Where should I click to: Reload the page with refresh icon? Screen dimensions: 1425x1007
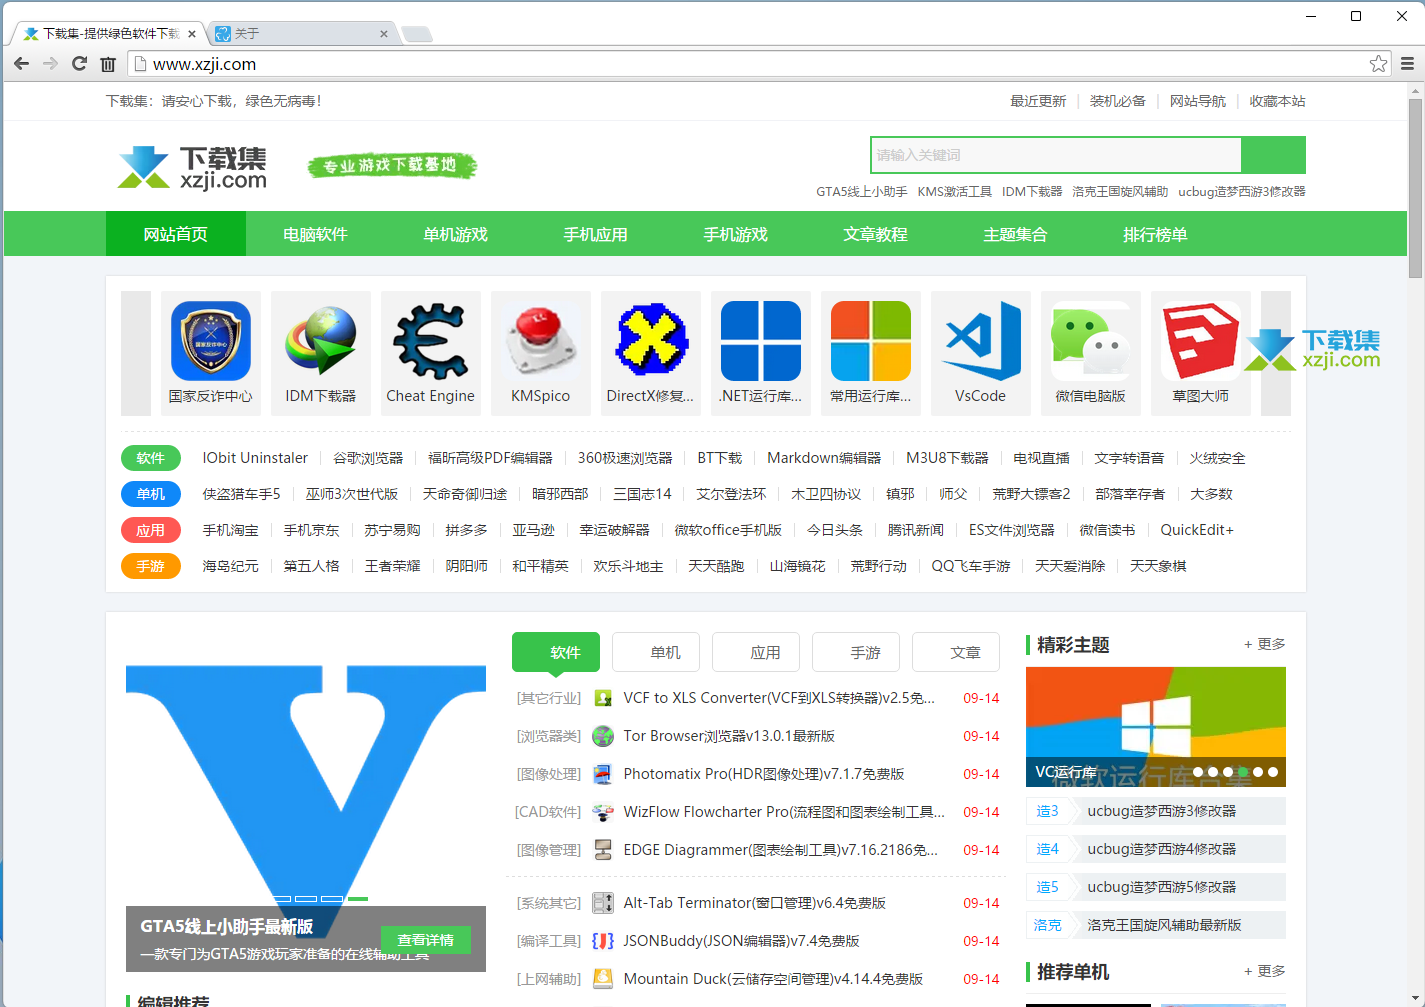click(80, 64)
